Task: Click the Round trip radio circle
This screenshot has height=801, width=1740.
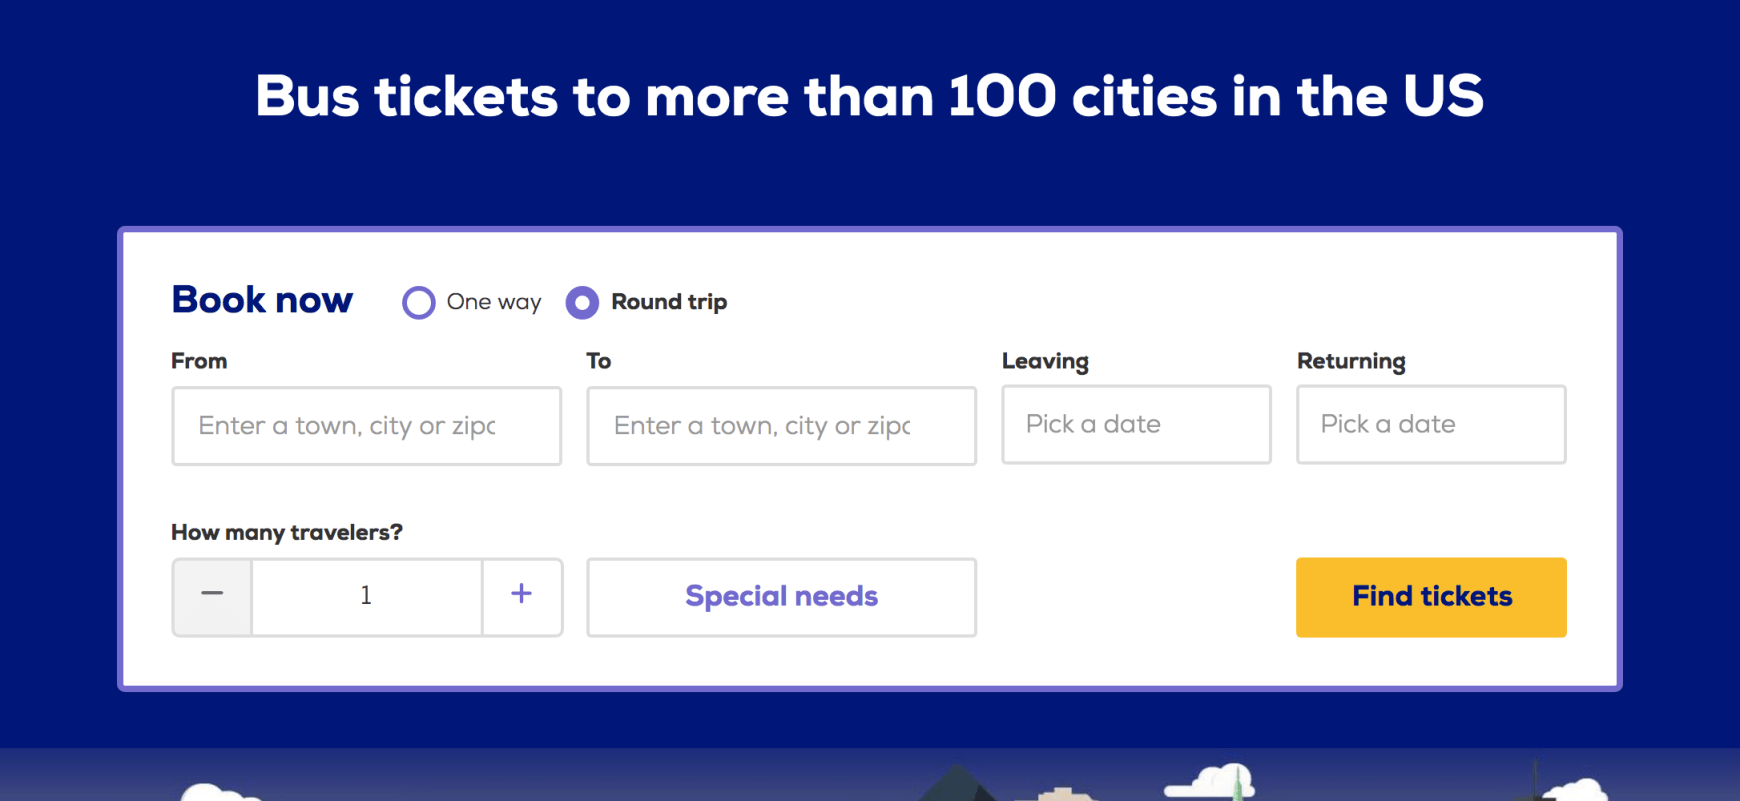Action: tap(582, 302)
